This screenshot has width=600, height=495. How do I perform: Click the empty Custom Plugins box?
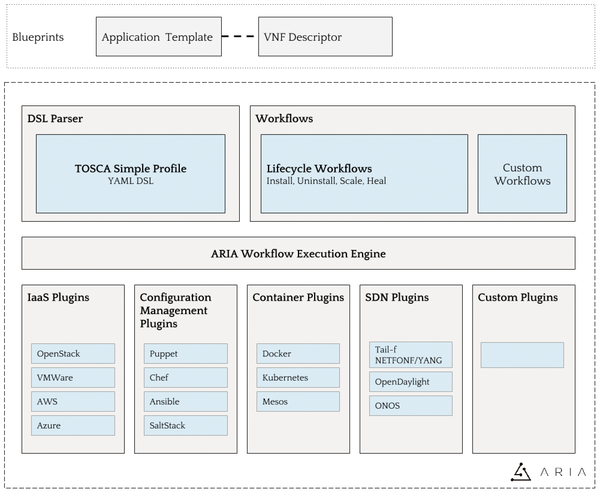click(x=522, y=355)
